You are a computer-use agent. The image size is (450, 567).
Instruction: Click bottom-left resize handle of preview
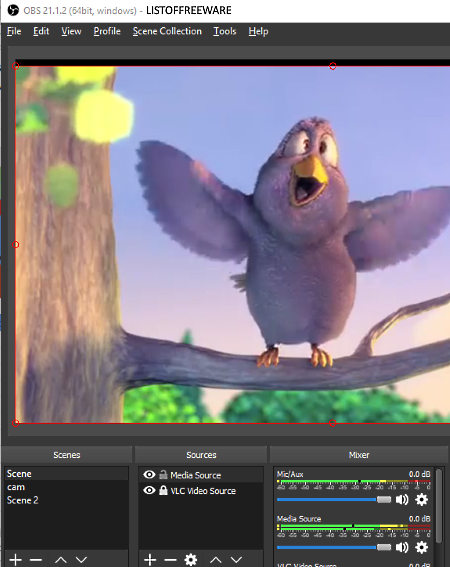click(16, 423)
